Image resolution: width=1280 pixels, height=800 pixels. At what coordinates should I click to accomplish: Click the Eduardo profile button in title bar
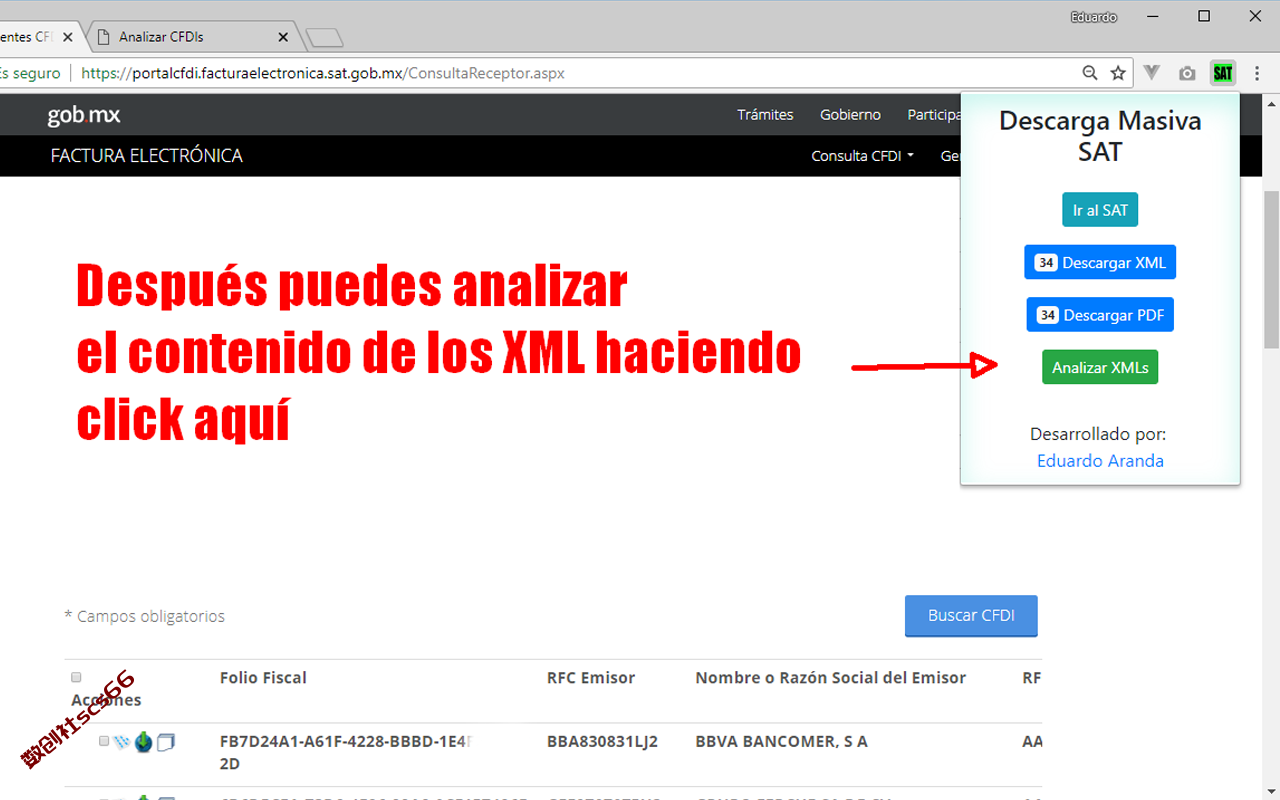point(1094,17)
